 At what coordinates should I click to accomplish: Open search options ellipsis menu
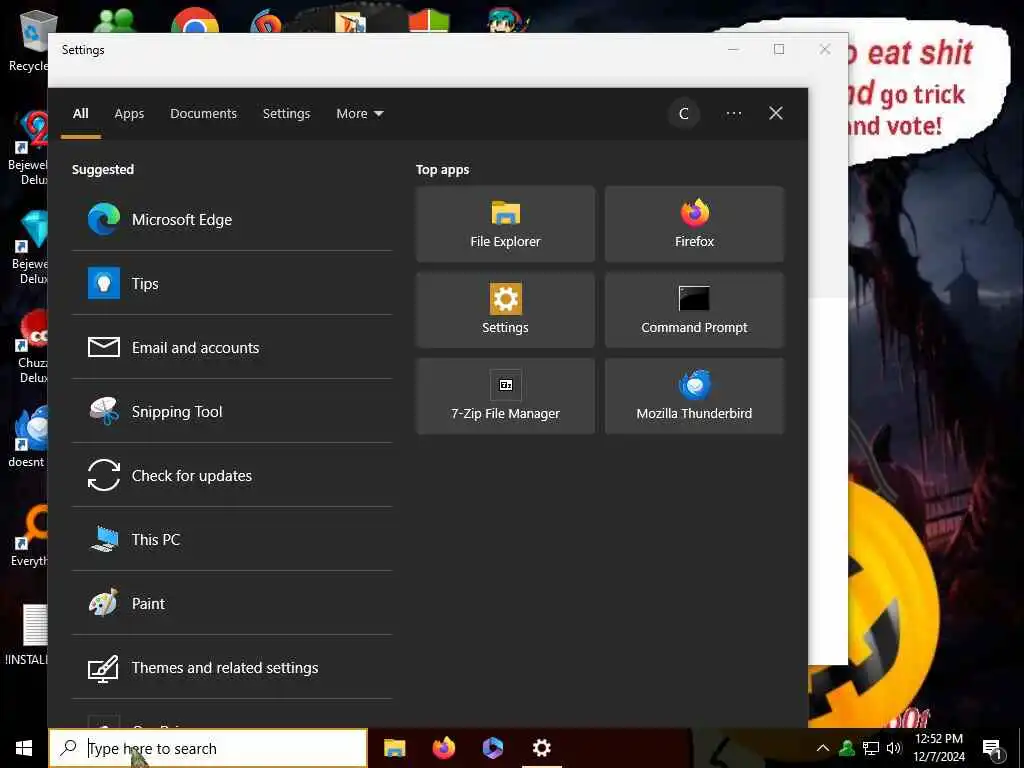(x=733, y=114)
